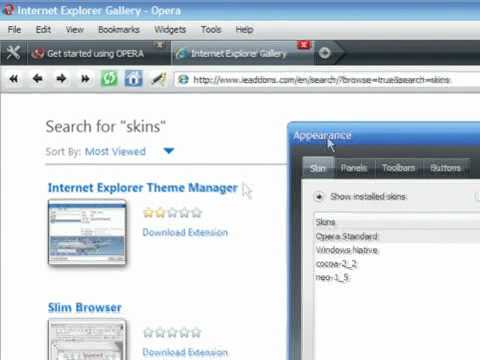Image resolution: width=480 pixels, height=360 pixels.
Task: Click the wand icon in toolbar
Action: (159, 79)
